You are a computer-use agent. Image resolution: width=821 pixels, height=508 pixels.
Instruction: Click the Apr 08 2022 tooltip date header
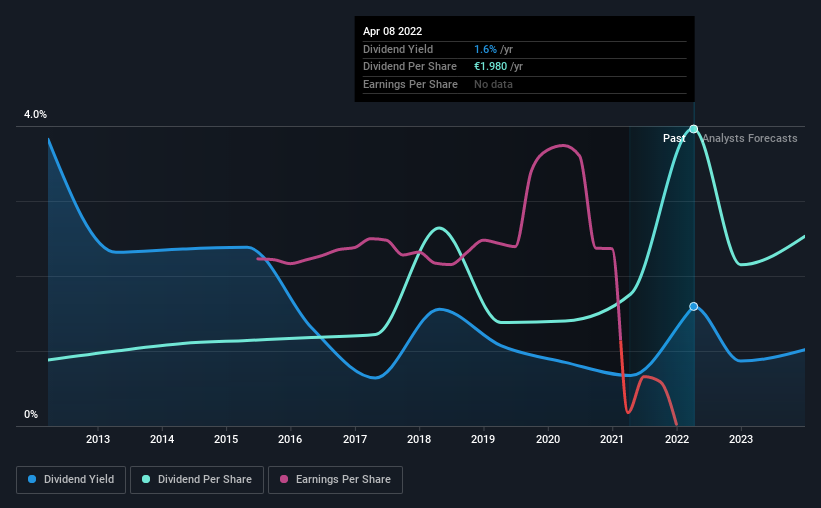click(x=392, y=31)
